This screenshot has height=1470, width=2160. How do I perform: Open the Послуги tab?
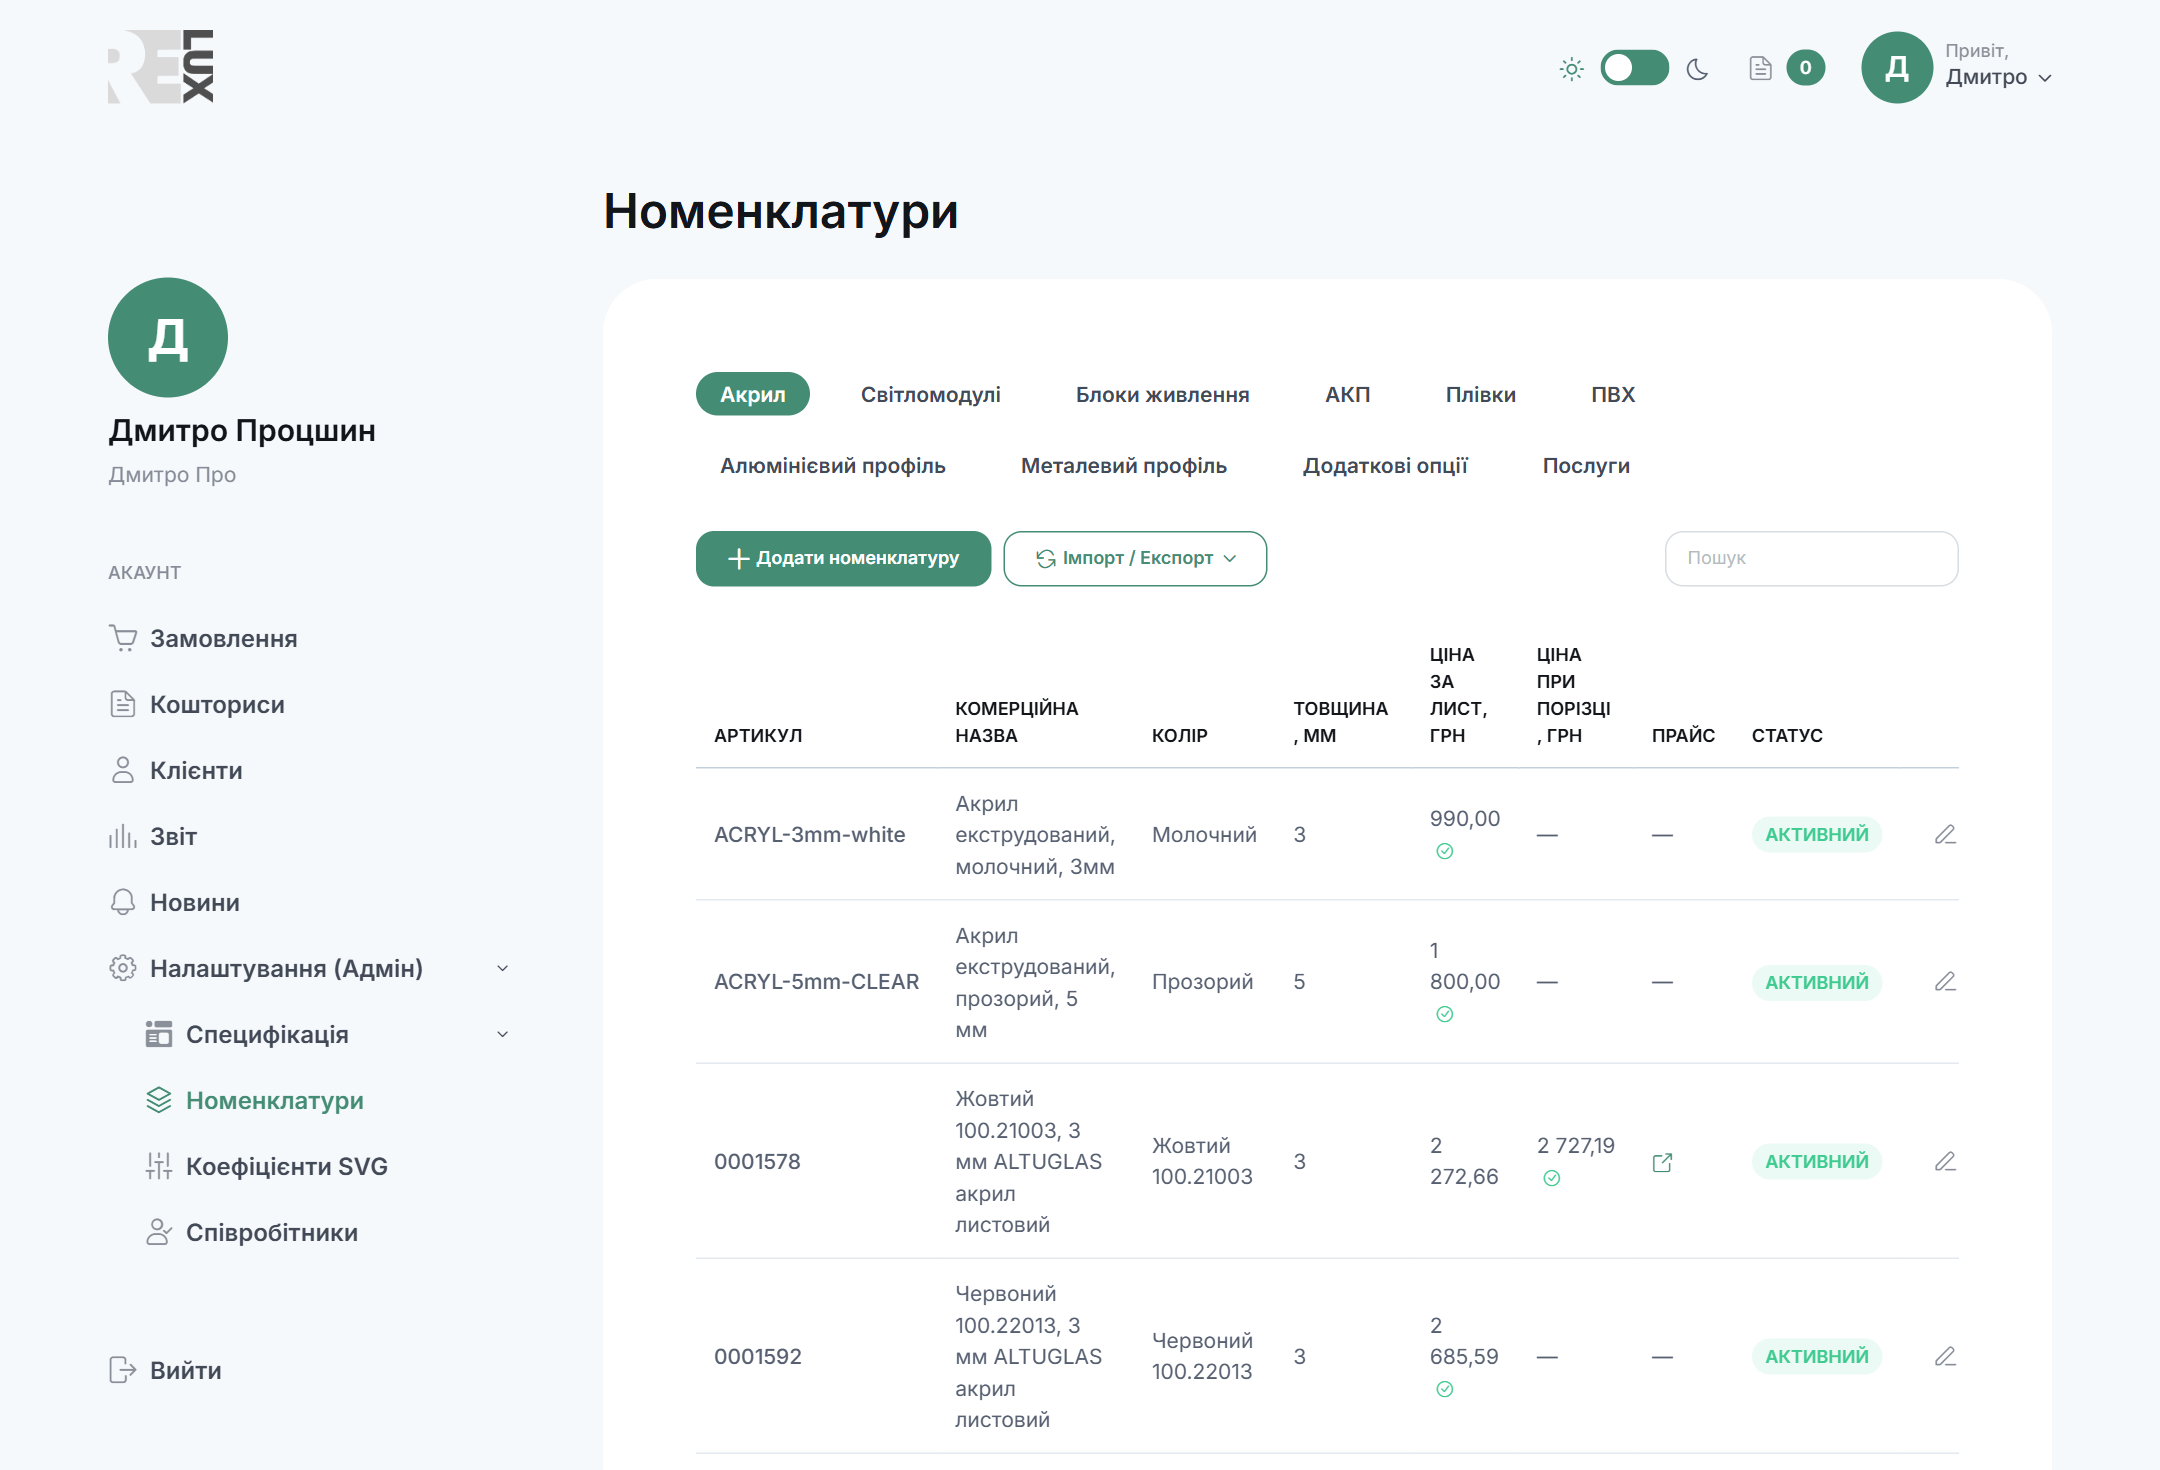1585,465
